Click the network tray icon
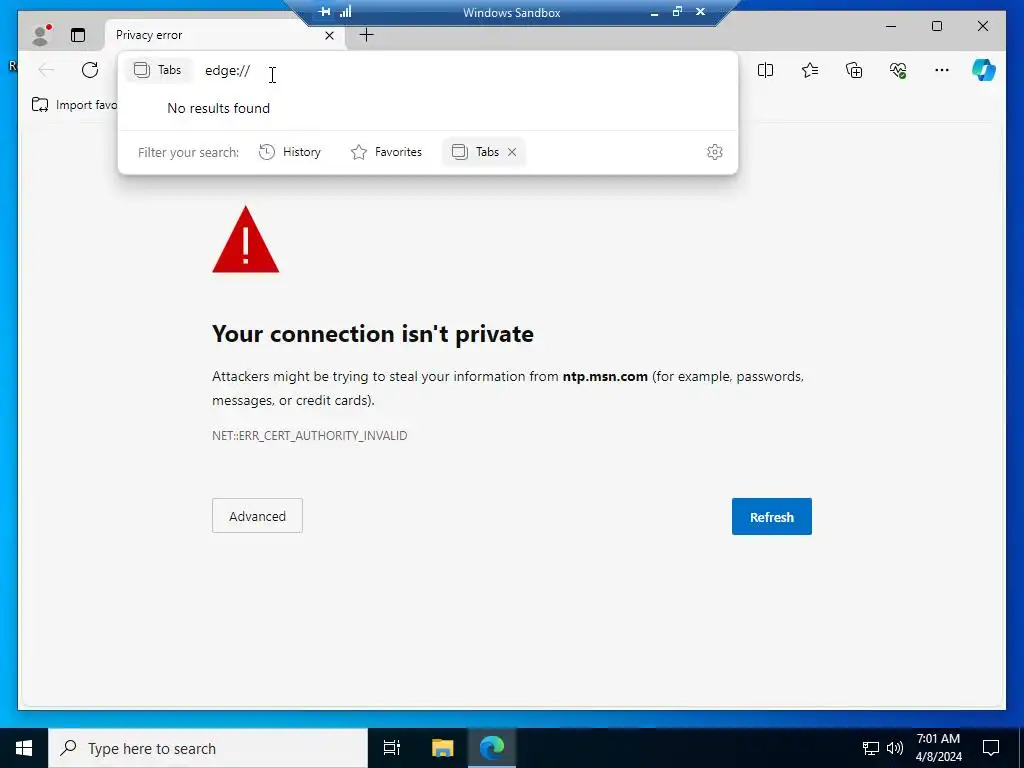Image resolution: width=1024 pixels, height=768 pixels. click(x=871, y=748)
